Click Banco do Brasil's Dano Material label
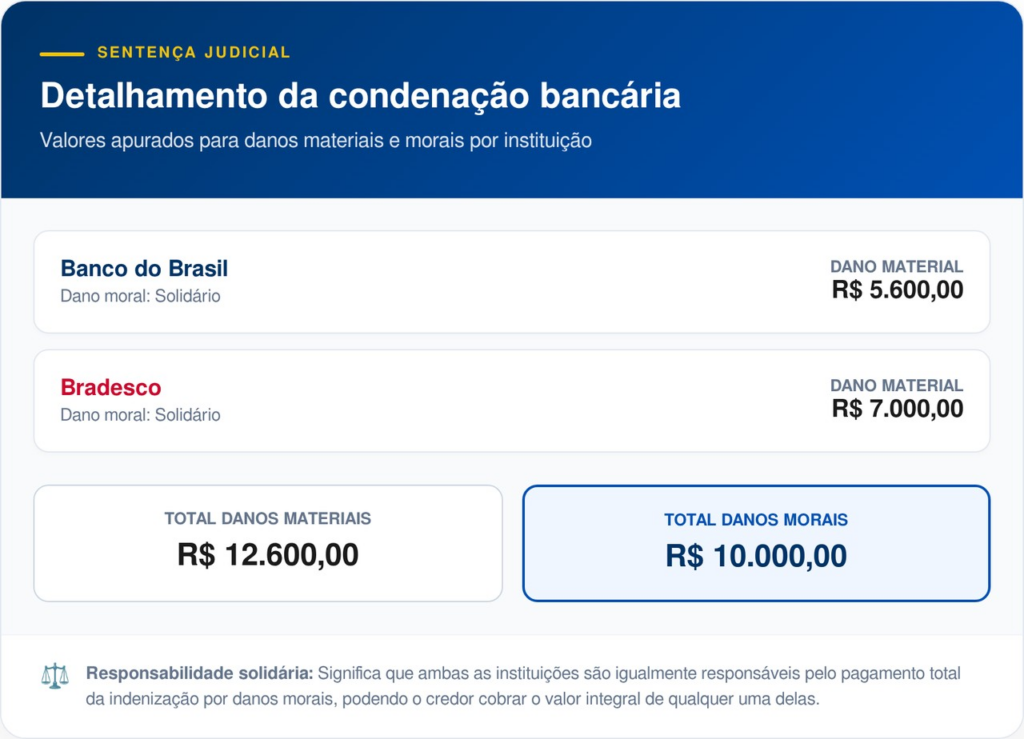This screenshot has height=739, width=1024. (x=896, y=267)
